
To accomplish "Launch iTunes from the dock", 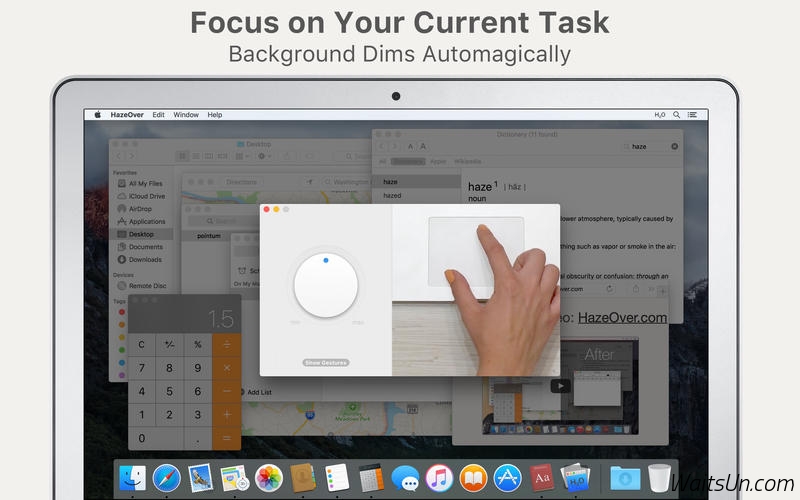I will 439,478.
